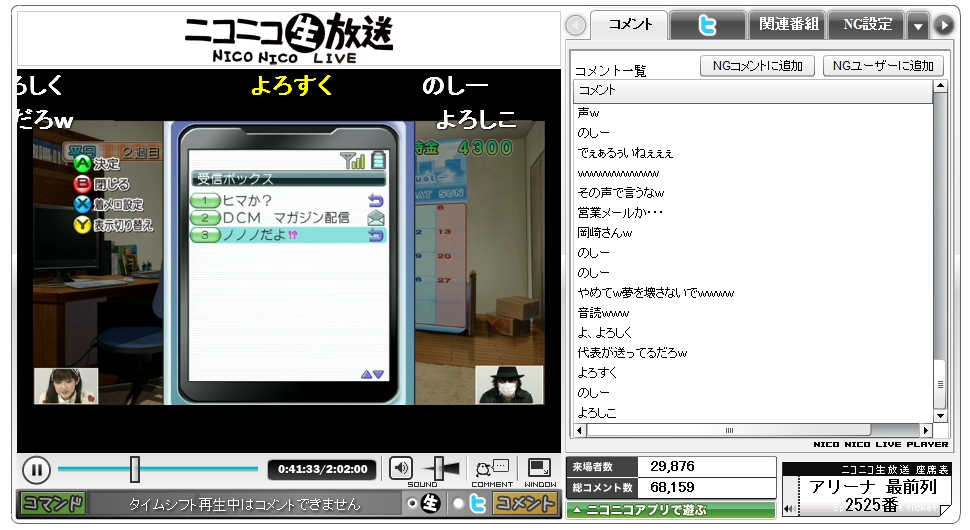Screen dimensions: 970x530
Task: Pause the live broadcast playback
Action: click(35, 469)
